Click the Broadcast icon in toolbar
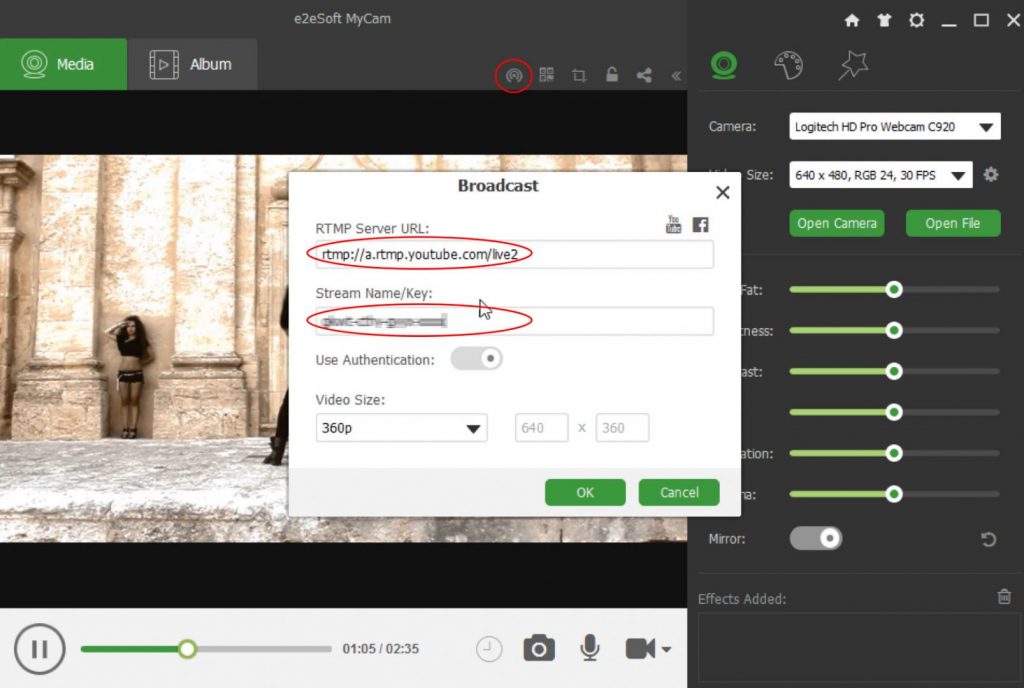Viewport: 1024px width, 688px height. coord(513,75)
